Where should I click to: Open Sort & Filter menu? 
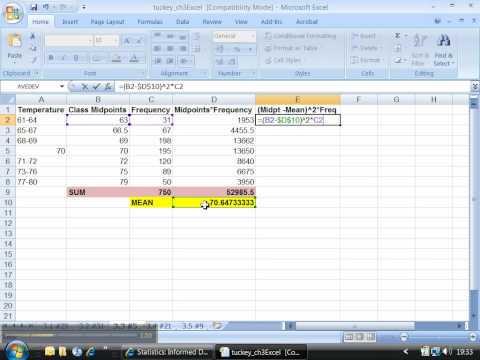tap(420, 49)
